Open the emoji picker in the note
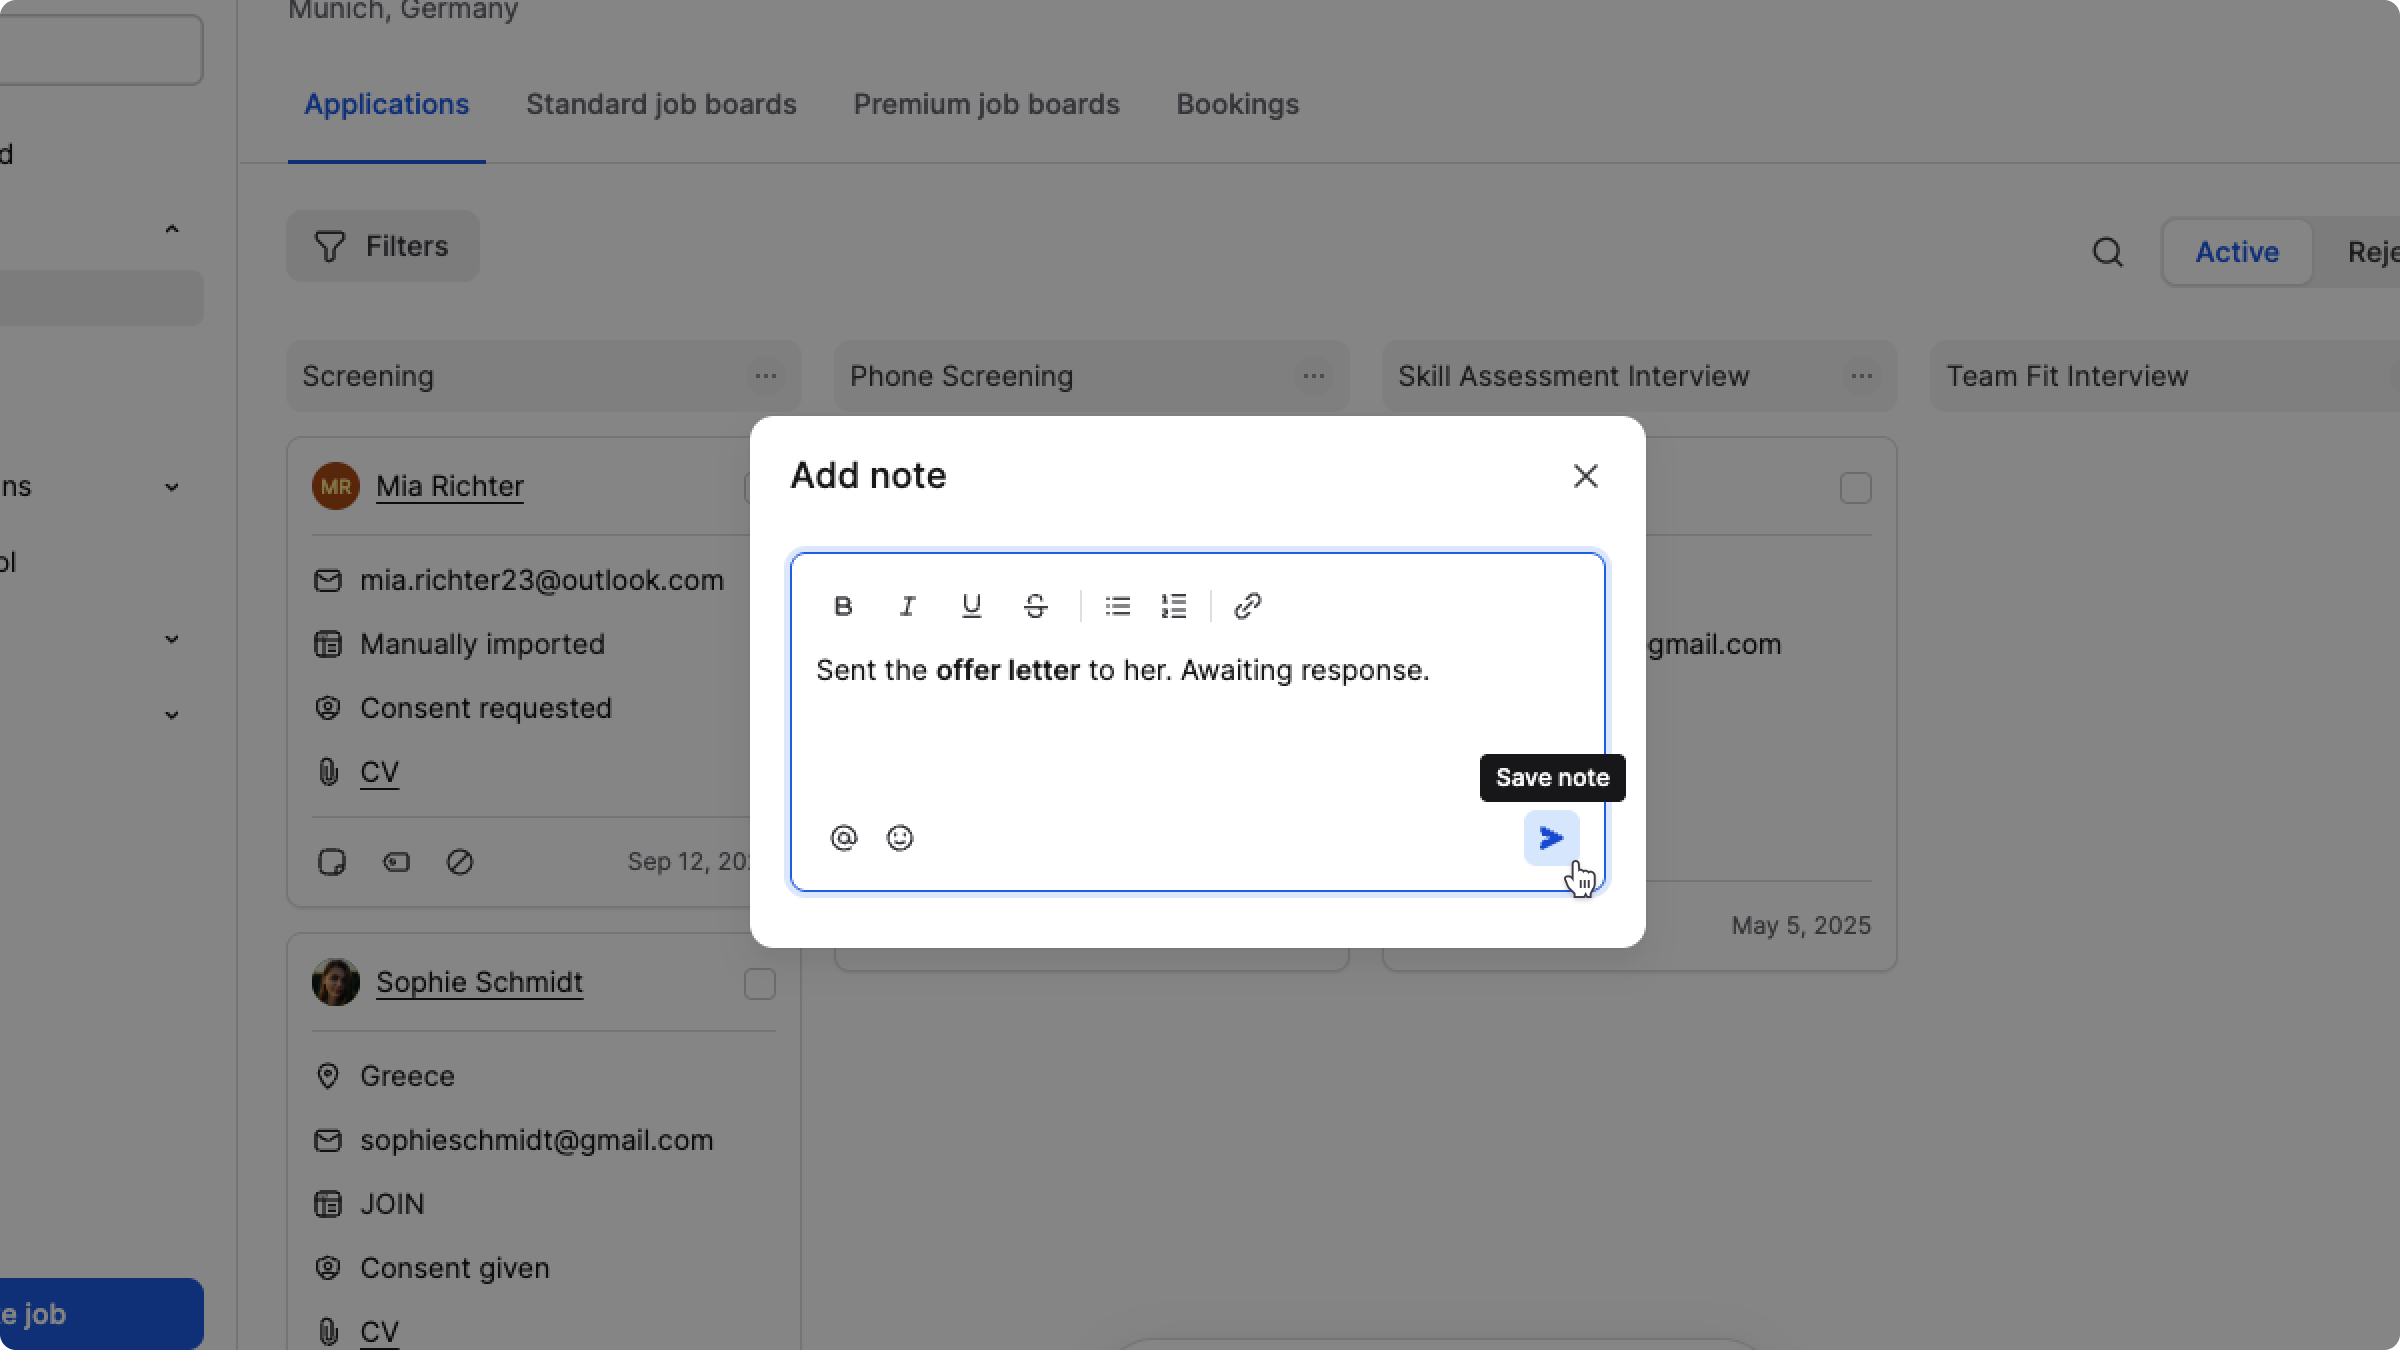 pos(900,838)
